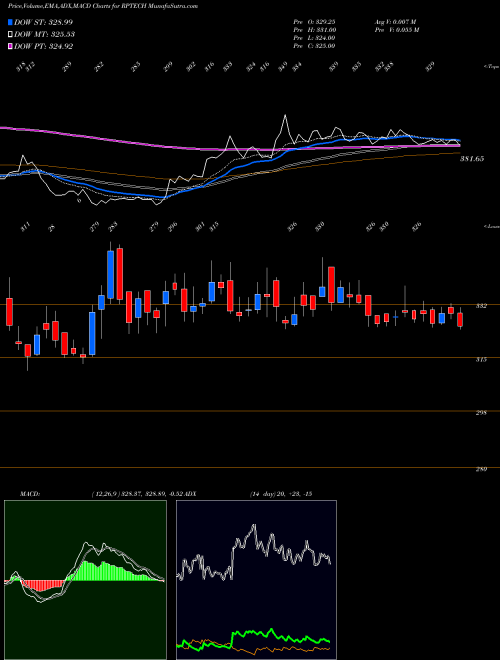500x660 pixels.
Task: Select the 'DOW MT: 325.53' legend text
Action: pyautogui.click(x=45, y=35)
